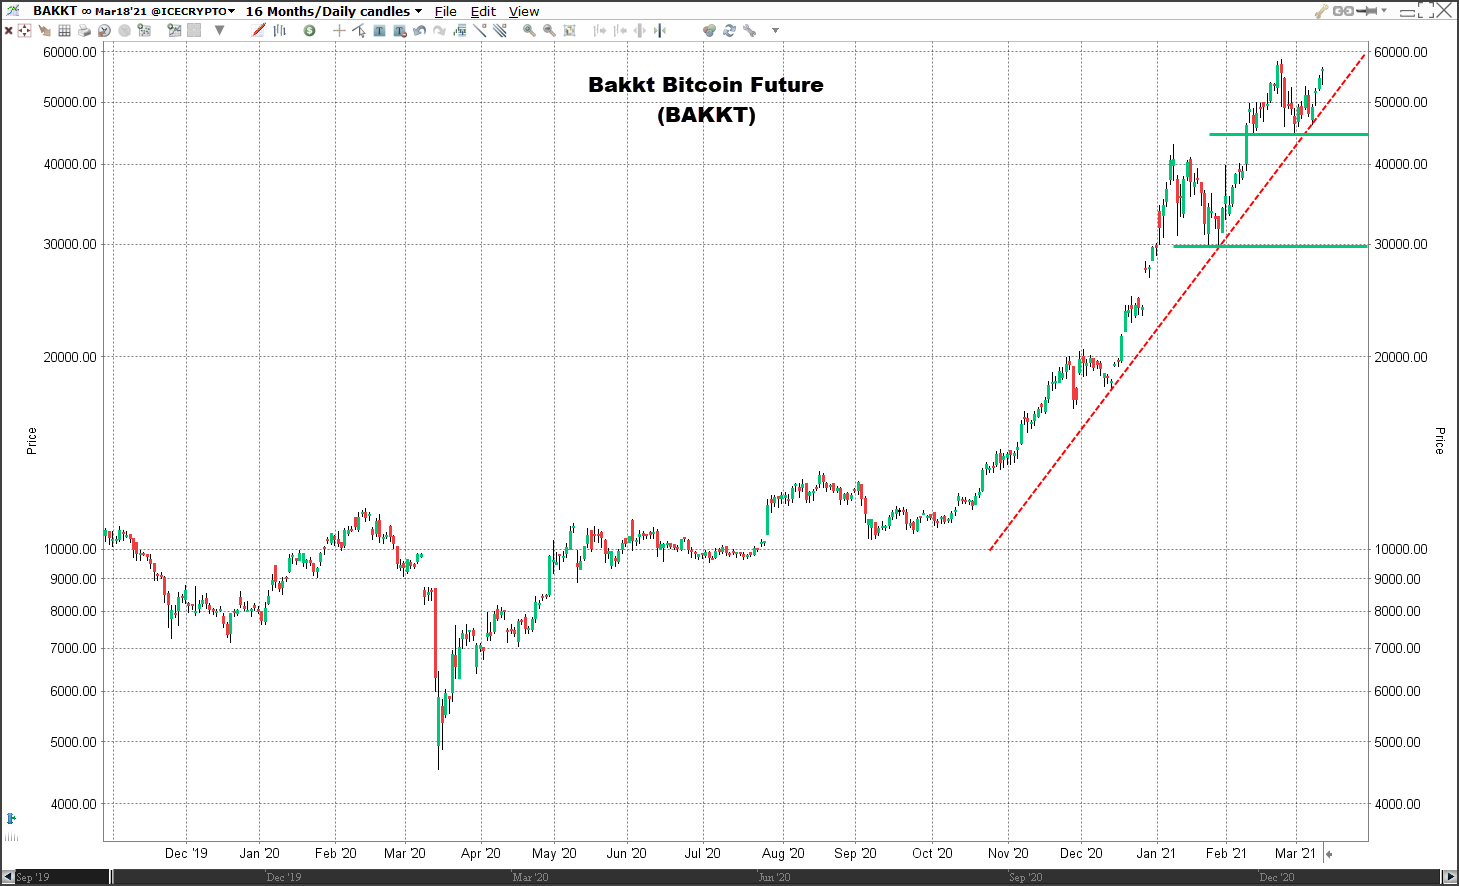The width and height of the screenshot is (1459, 886).
Task: Click the restore window dashed-square button
Action: pyautogui.click(x=1426, y=10)
